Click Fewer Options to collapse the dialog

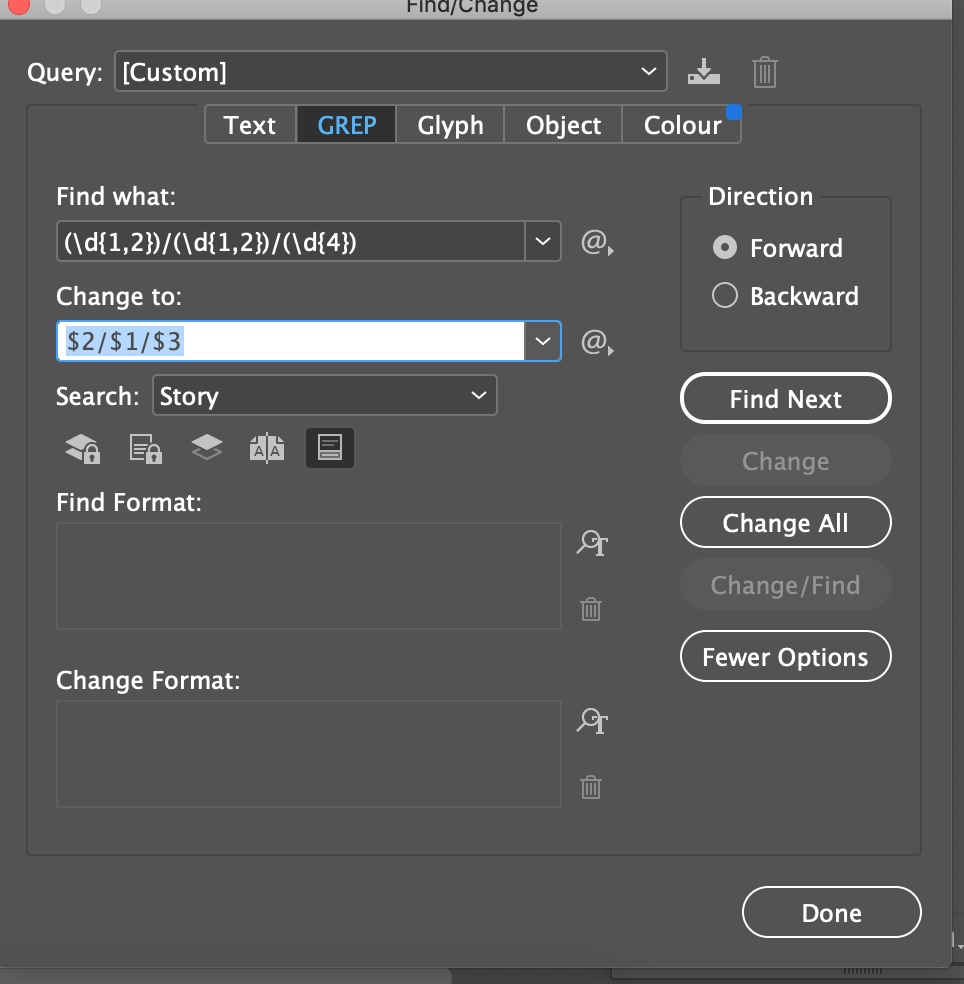coord(785,656)
